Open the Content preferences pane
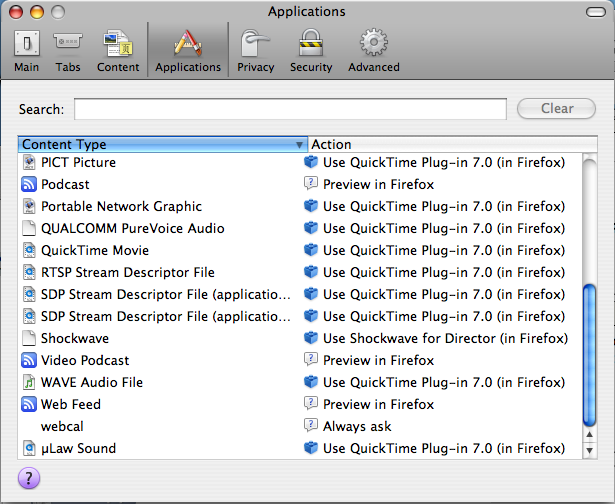The height and width of the screenshot is (504, 615). (118, 51)
